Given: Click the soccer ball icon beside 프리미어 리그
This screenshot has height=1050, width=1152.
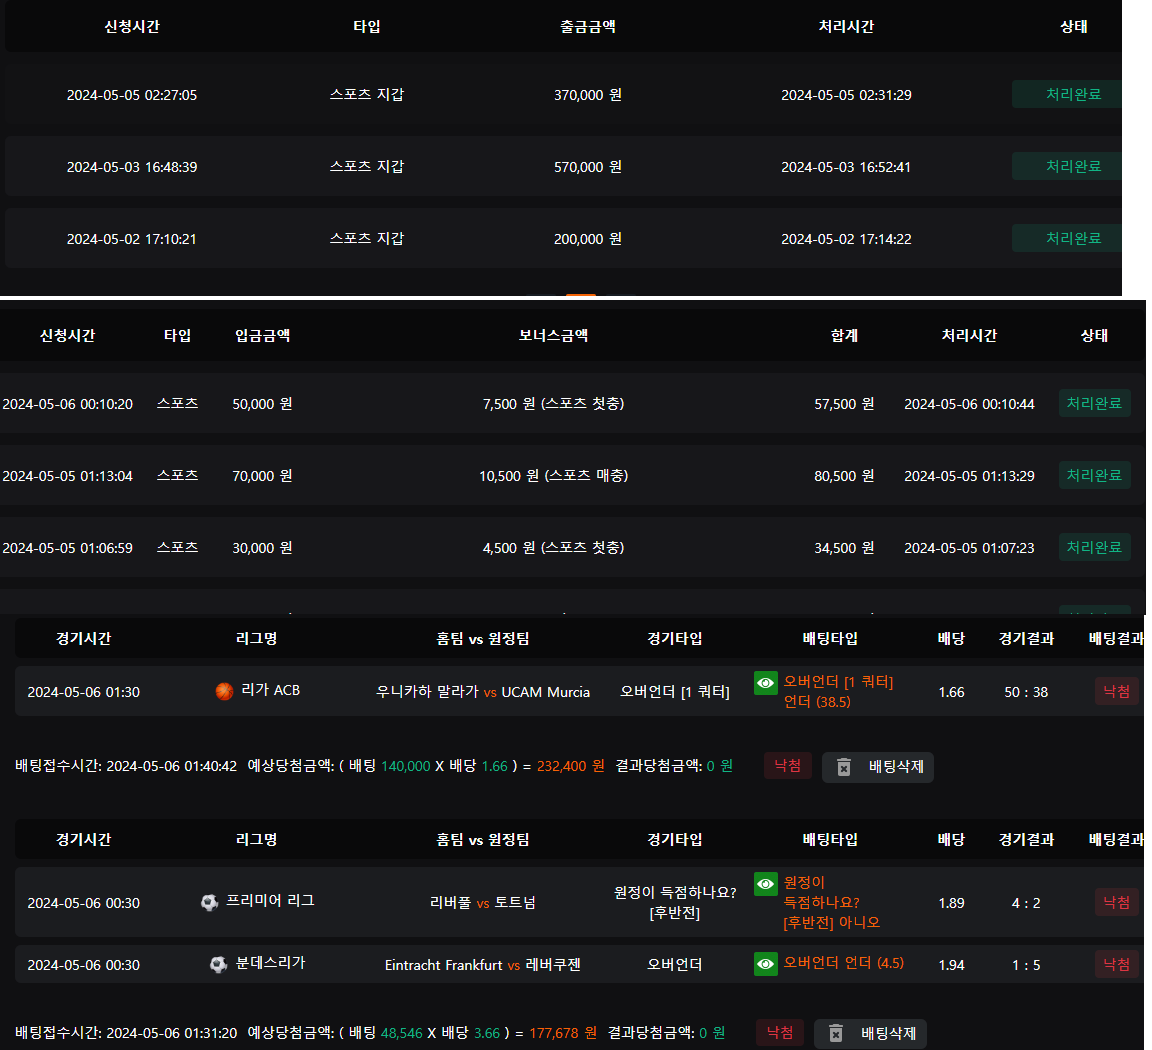Looking at the screenshot, I should (x=209, y=903).
